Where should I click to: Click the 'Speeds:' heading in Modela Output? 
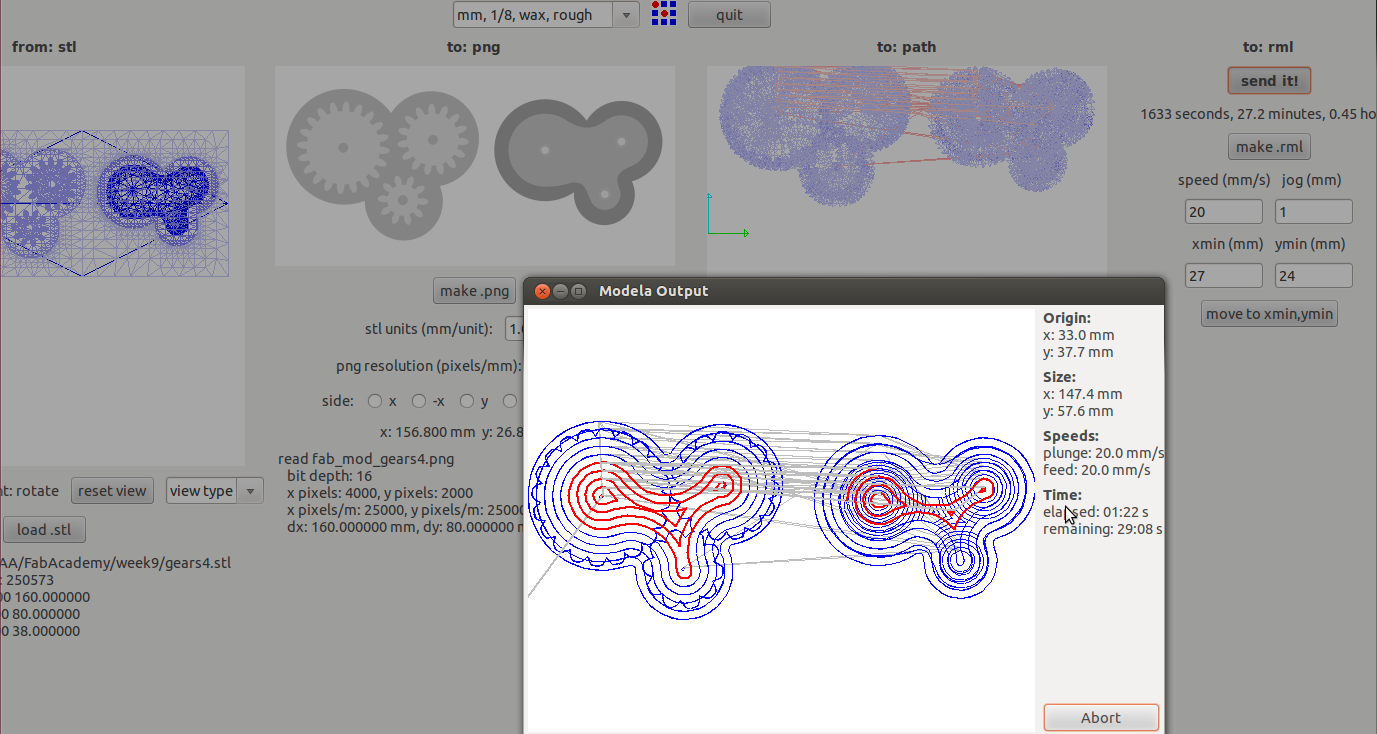tap(1071, 436)
